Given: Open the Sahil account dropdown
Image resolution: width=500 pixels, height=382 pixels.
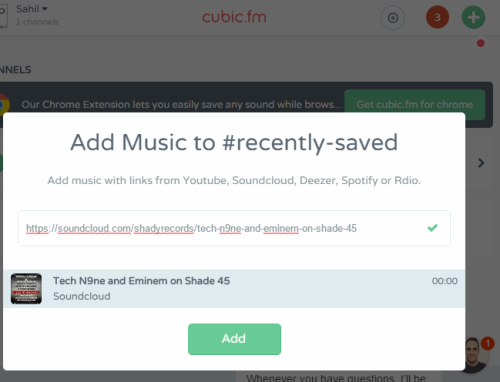Looking at the screenshot, I should [x=32, y=9].
